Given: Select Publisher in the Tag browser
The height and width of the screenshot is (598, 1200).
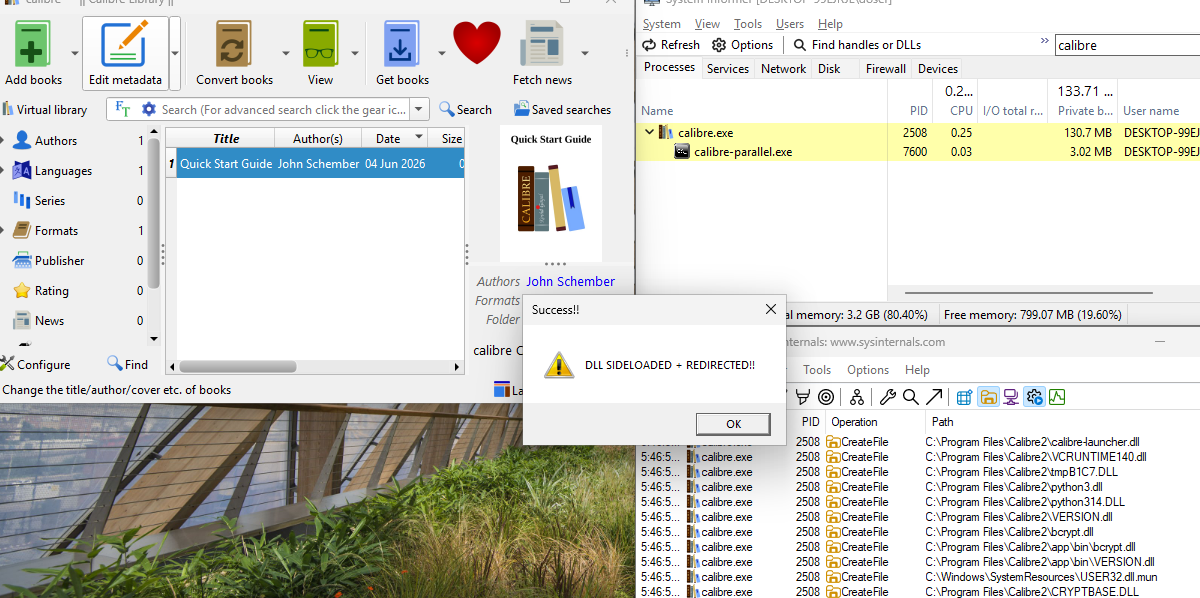Looking at the screenshot, I should point(60,260).
